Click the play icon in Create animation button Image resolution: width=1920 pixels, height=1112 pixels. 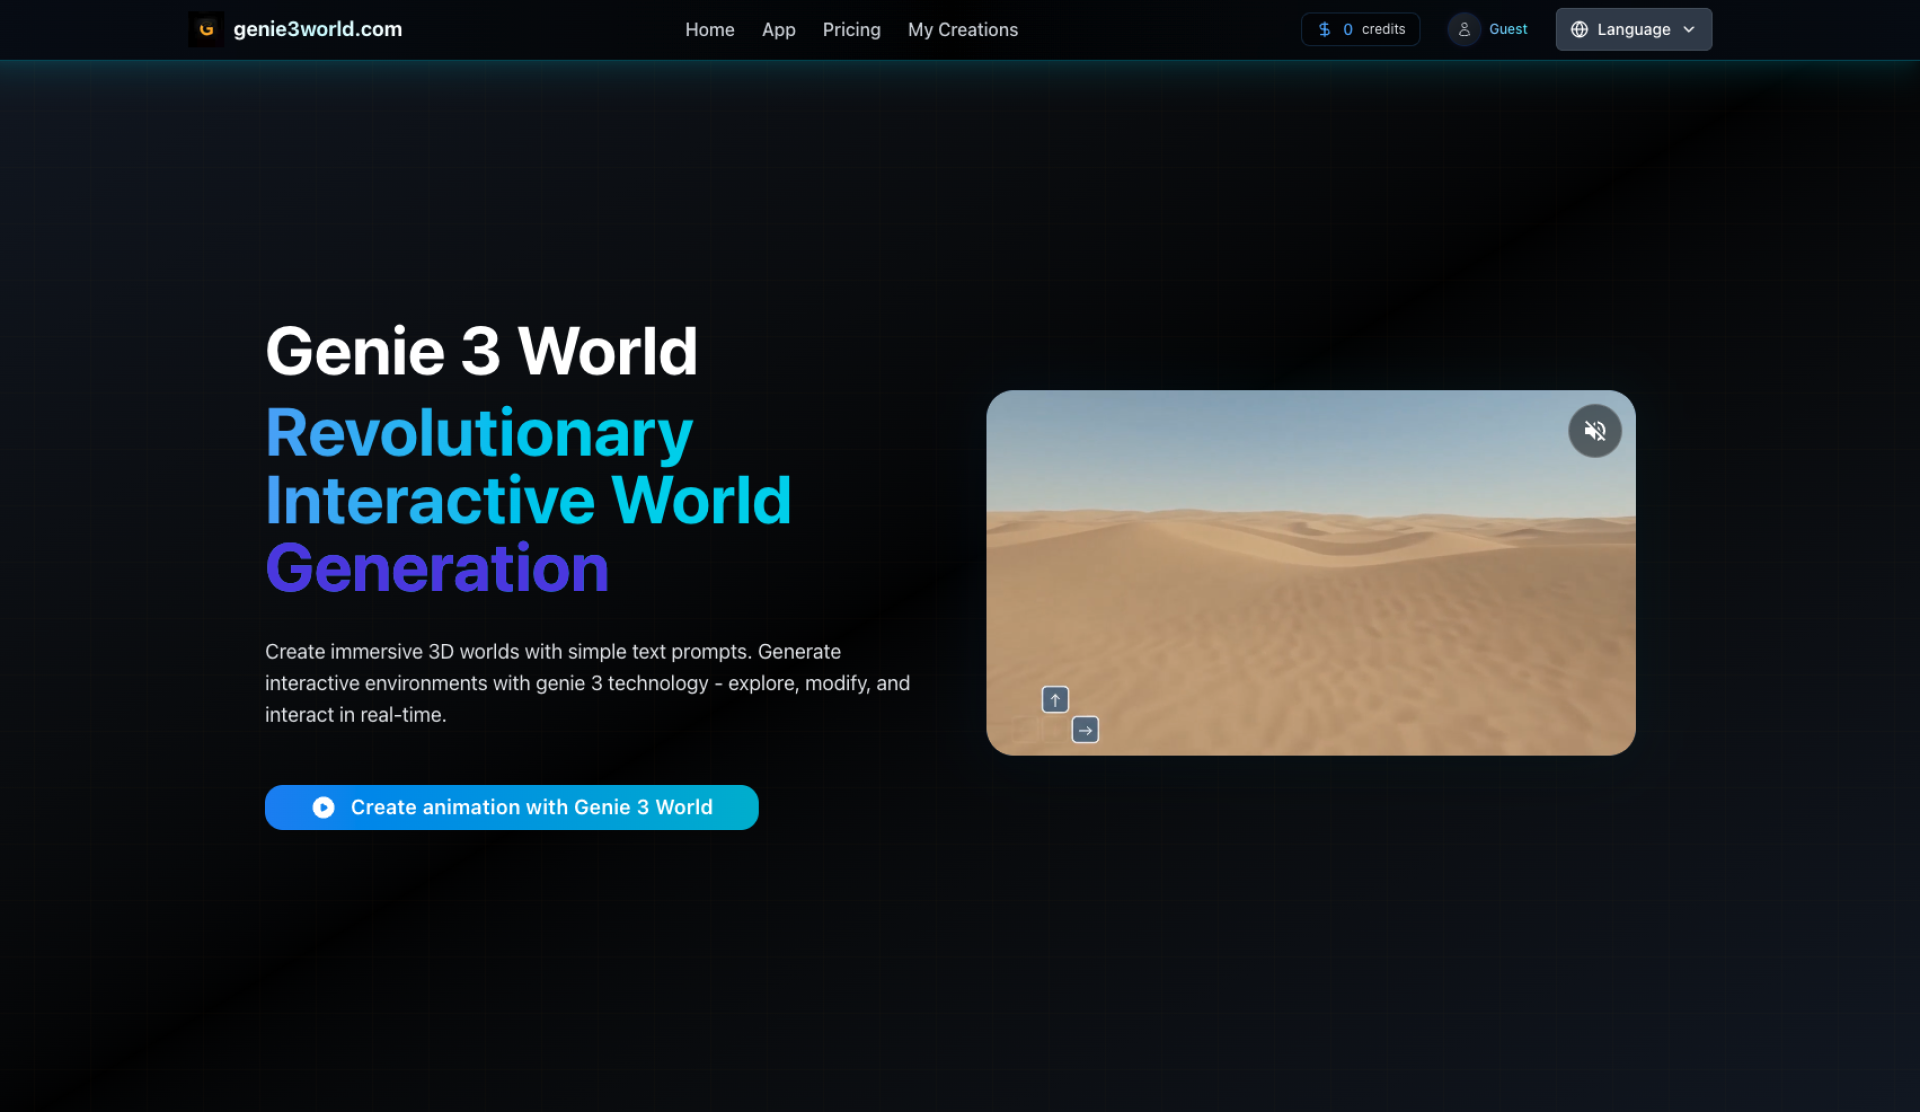coord(323,807)
